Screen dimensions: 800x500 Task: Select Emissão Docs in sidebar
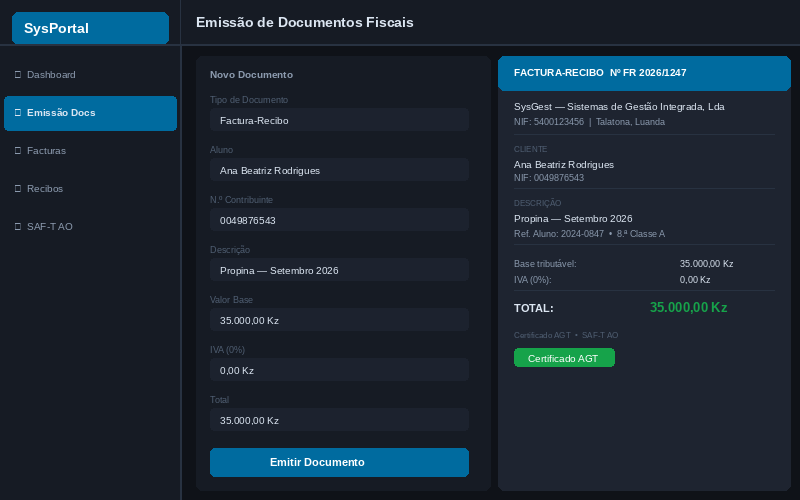[x=90, y=113]
